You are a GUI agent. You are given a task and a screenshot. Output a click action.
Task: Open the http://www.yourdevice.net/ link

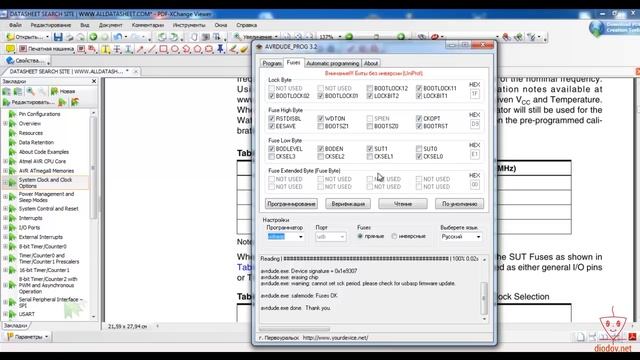click(336, 338)
